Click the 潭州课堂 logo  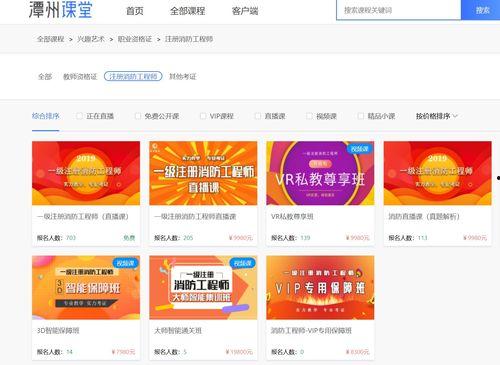click(60, 9)
